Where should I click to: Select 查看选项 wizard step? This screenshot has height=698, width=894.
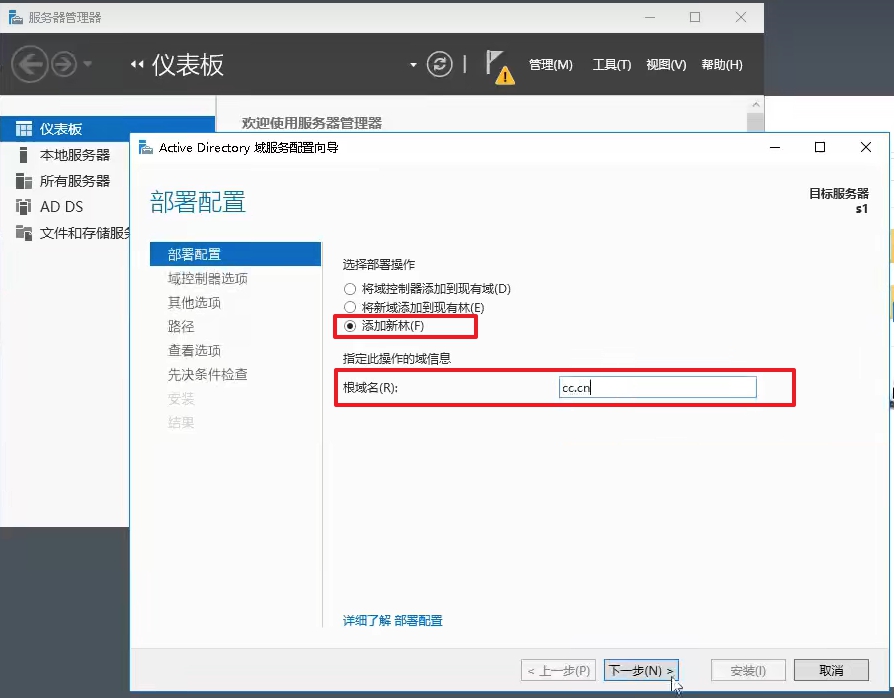tap(194, 350)
